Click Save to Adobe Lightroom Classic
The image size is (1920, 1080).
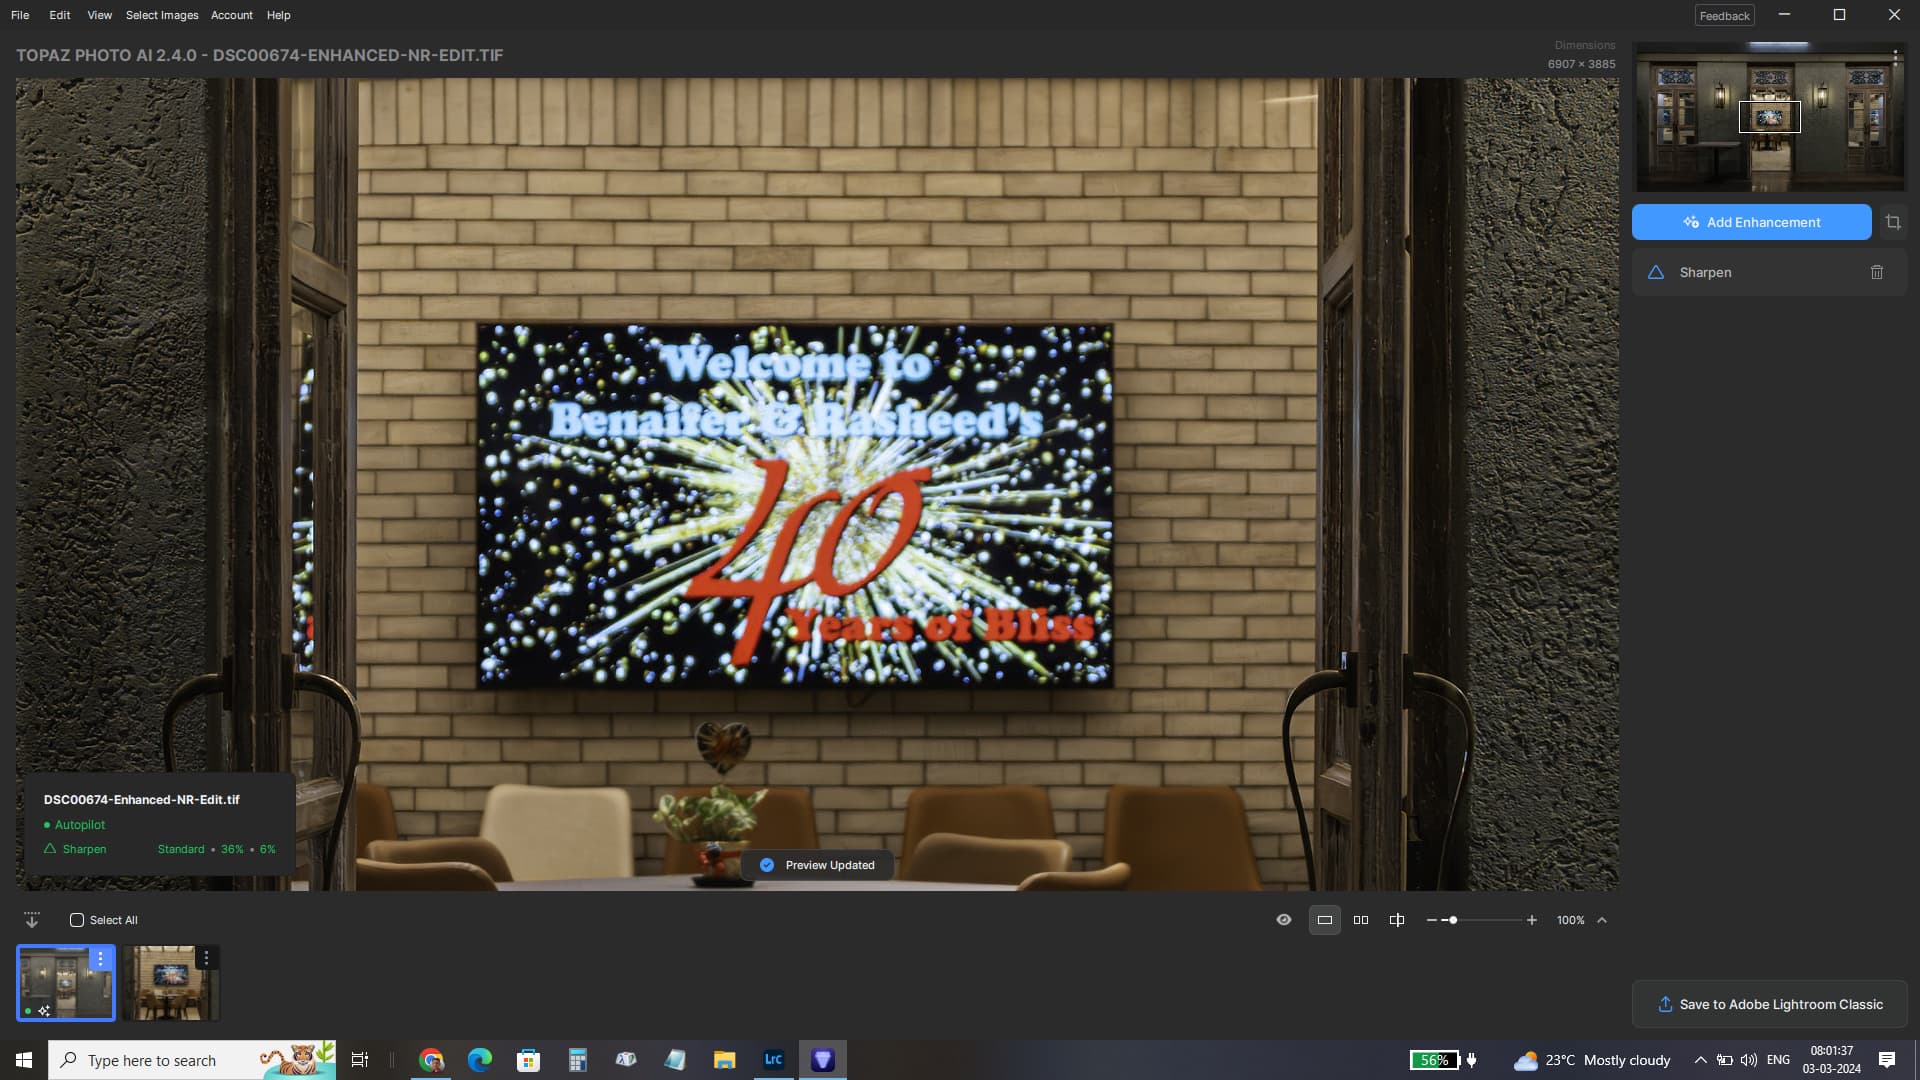tap(1769, 1004)
